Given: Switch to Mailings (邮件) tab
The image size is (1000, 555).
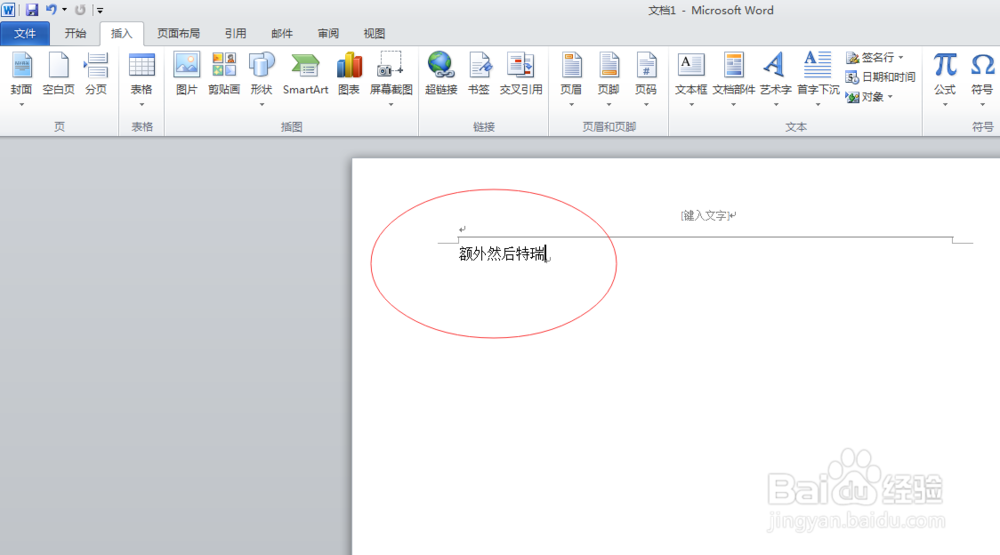Looking at the screenshot, I should pos(282,33).
